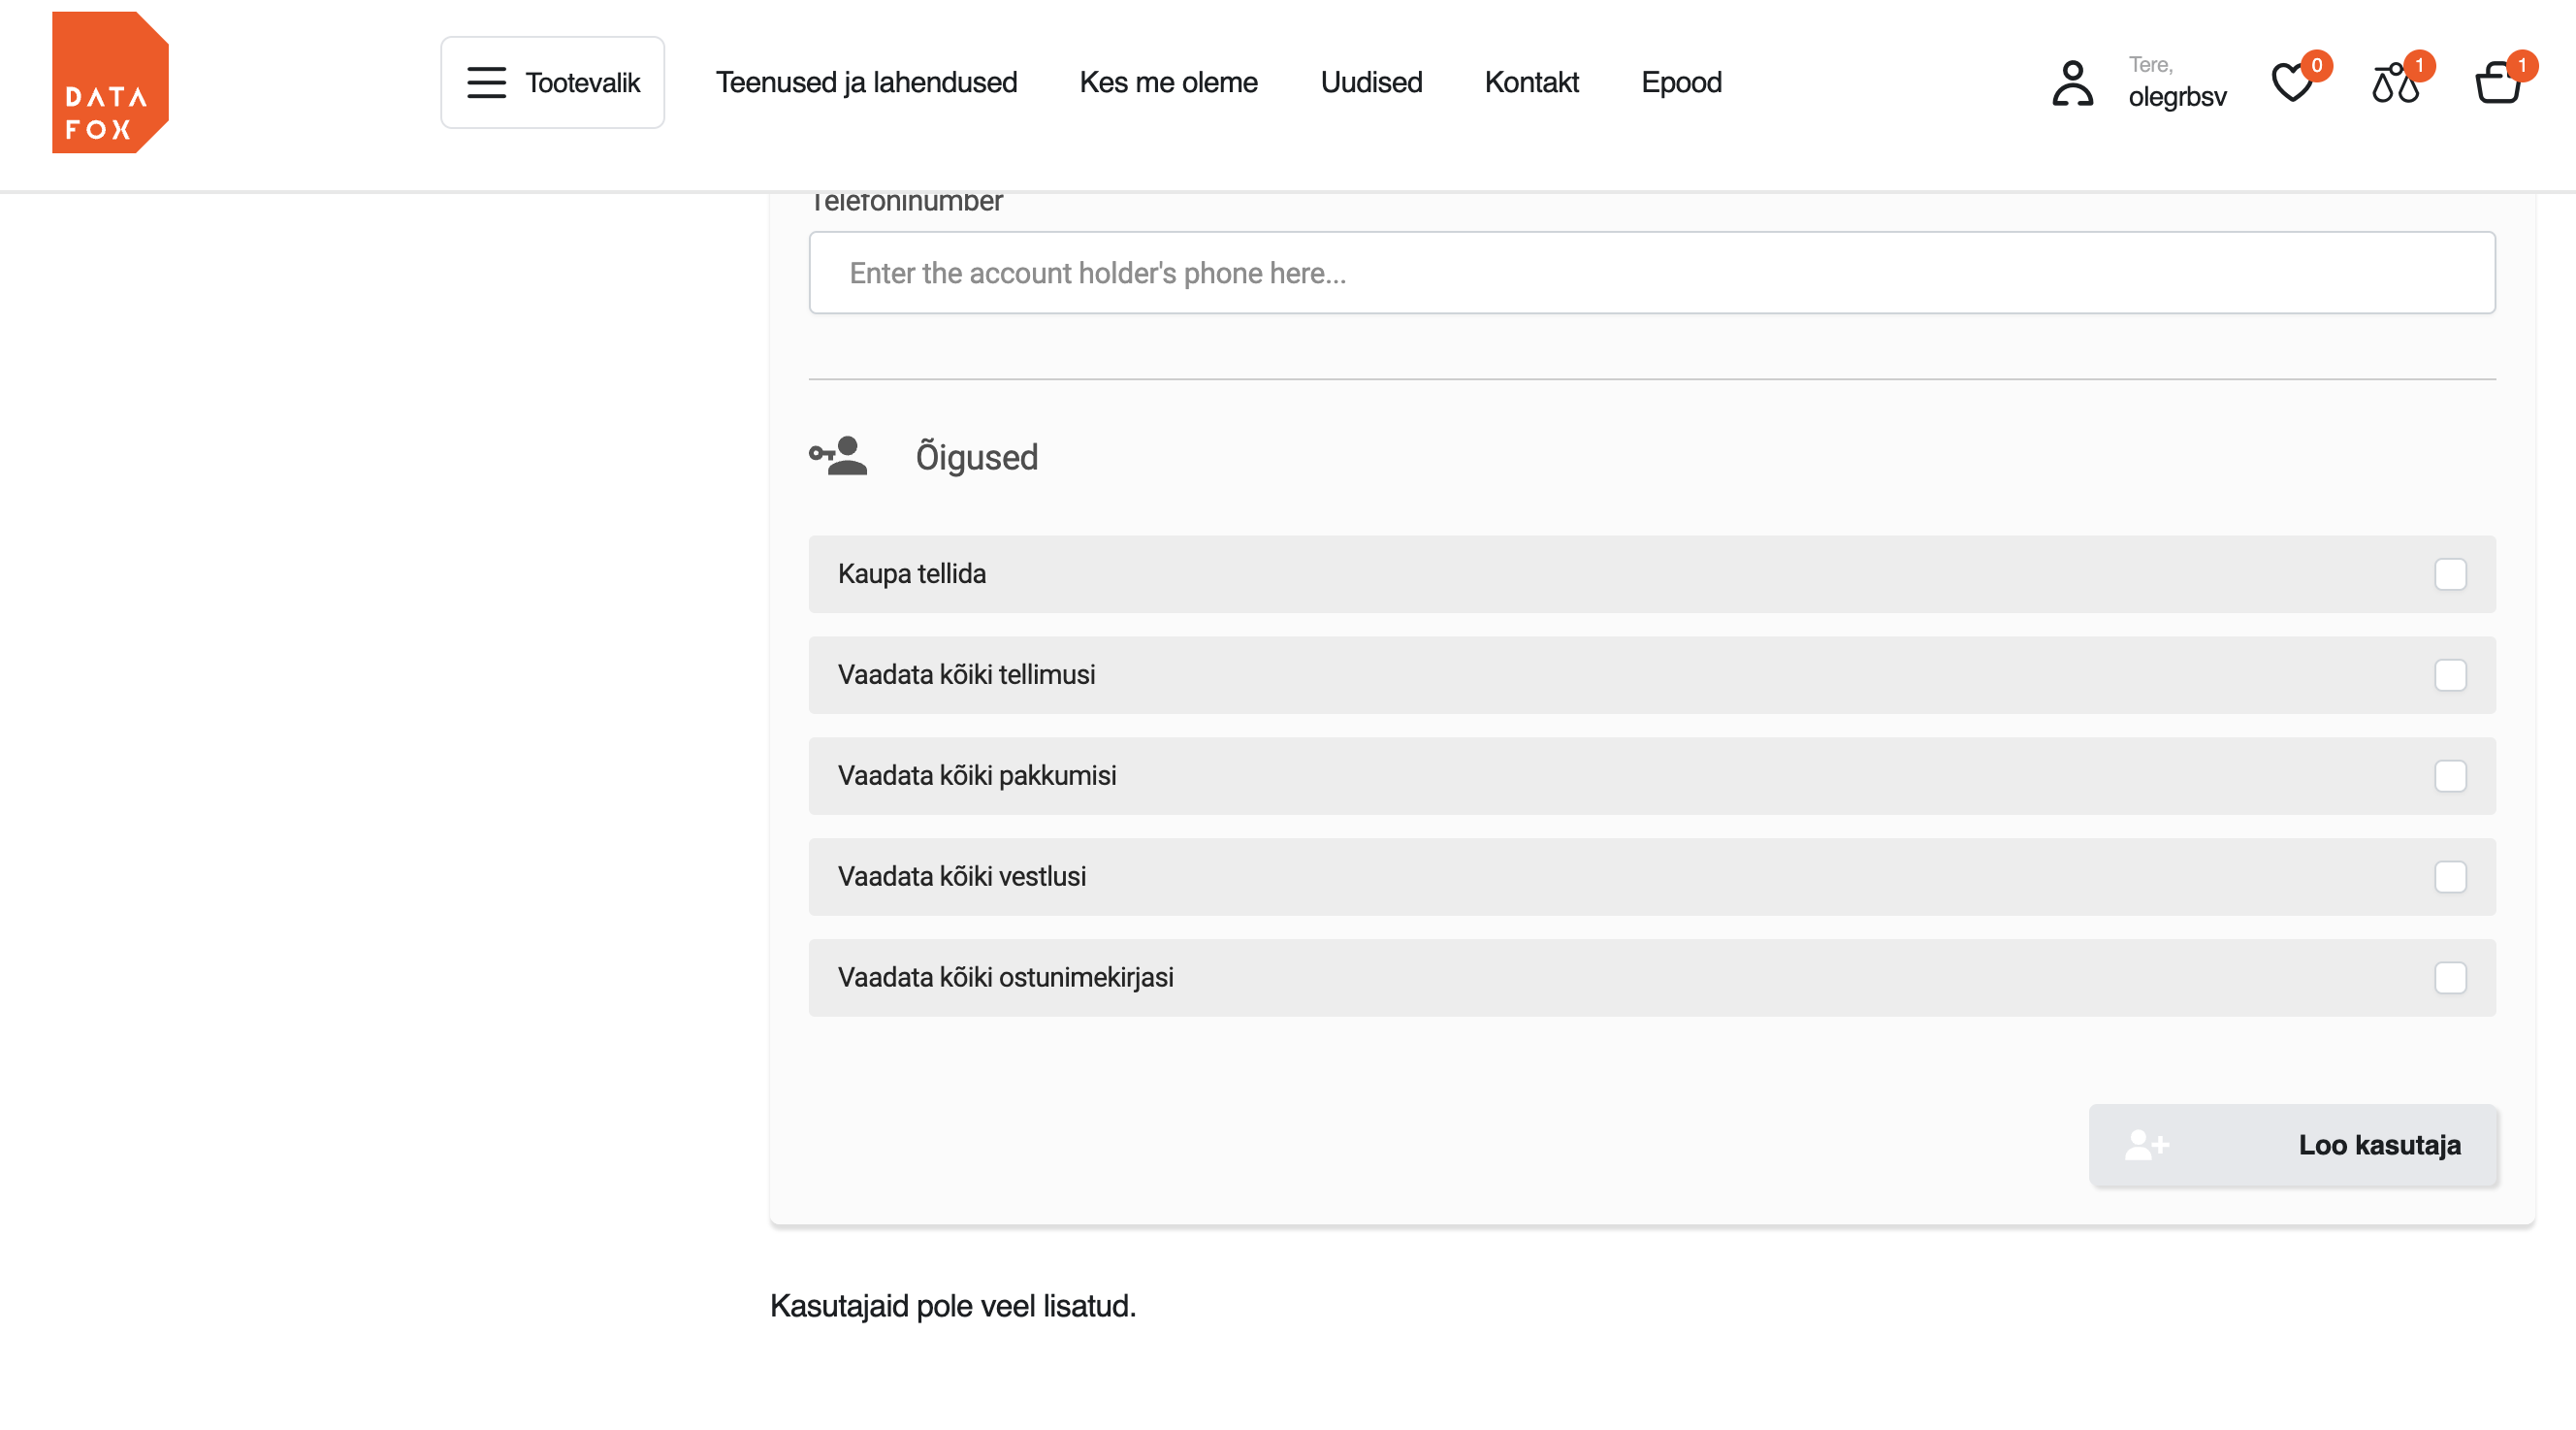Image resolution: width=2576 pixels, height=1430 pixels.
Task: Click the Vaadata kõiki pakkumisi label
Action: tap(977, 776)
